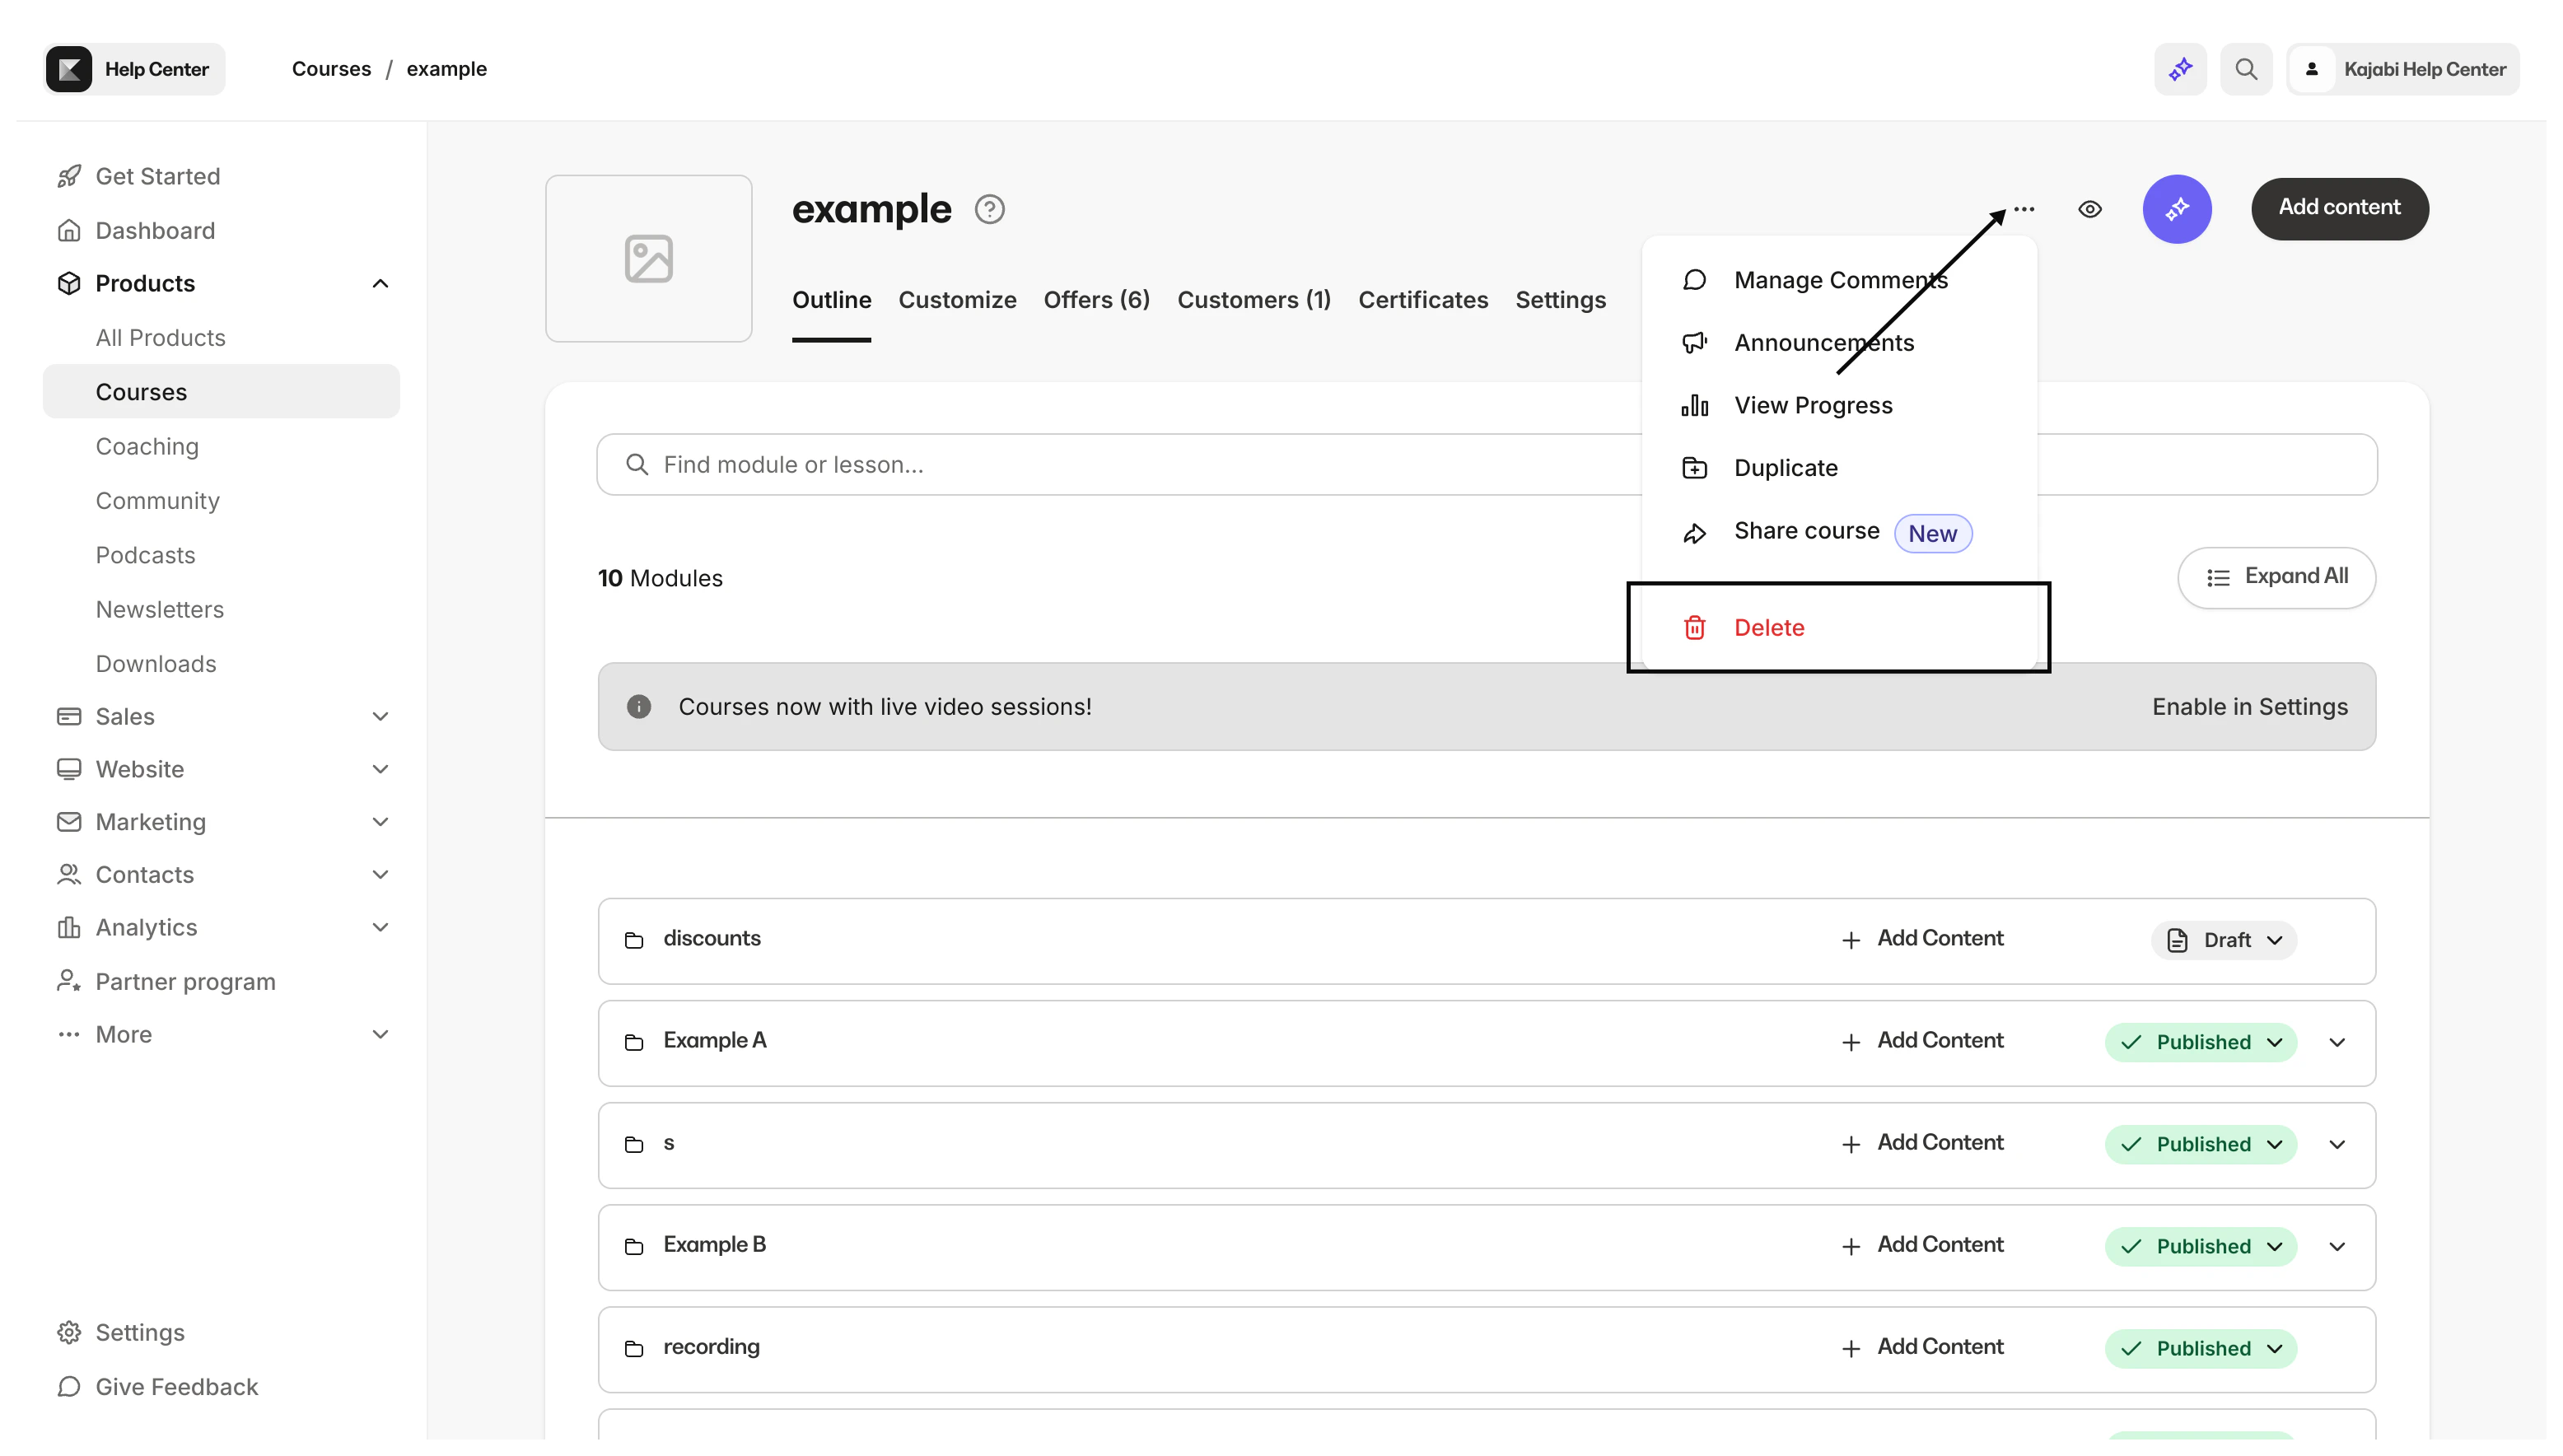
Task: Open the Announcements option icon
Action: 1695,342
